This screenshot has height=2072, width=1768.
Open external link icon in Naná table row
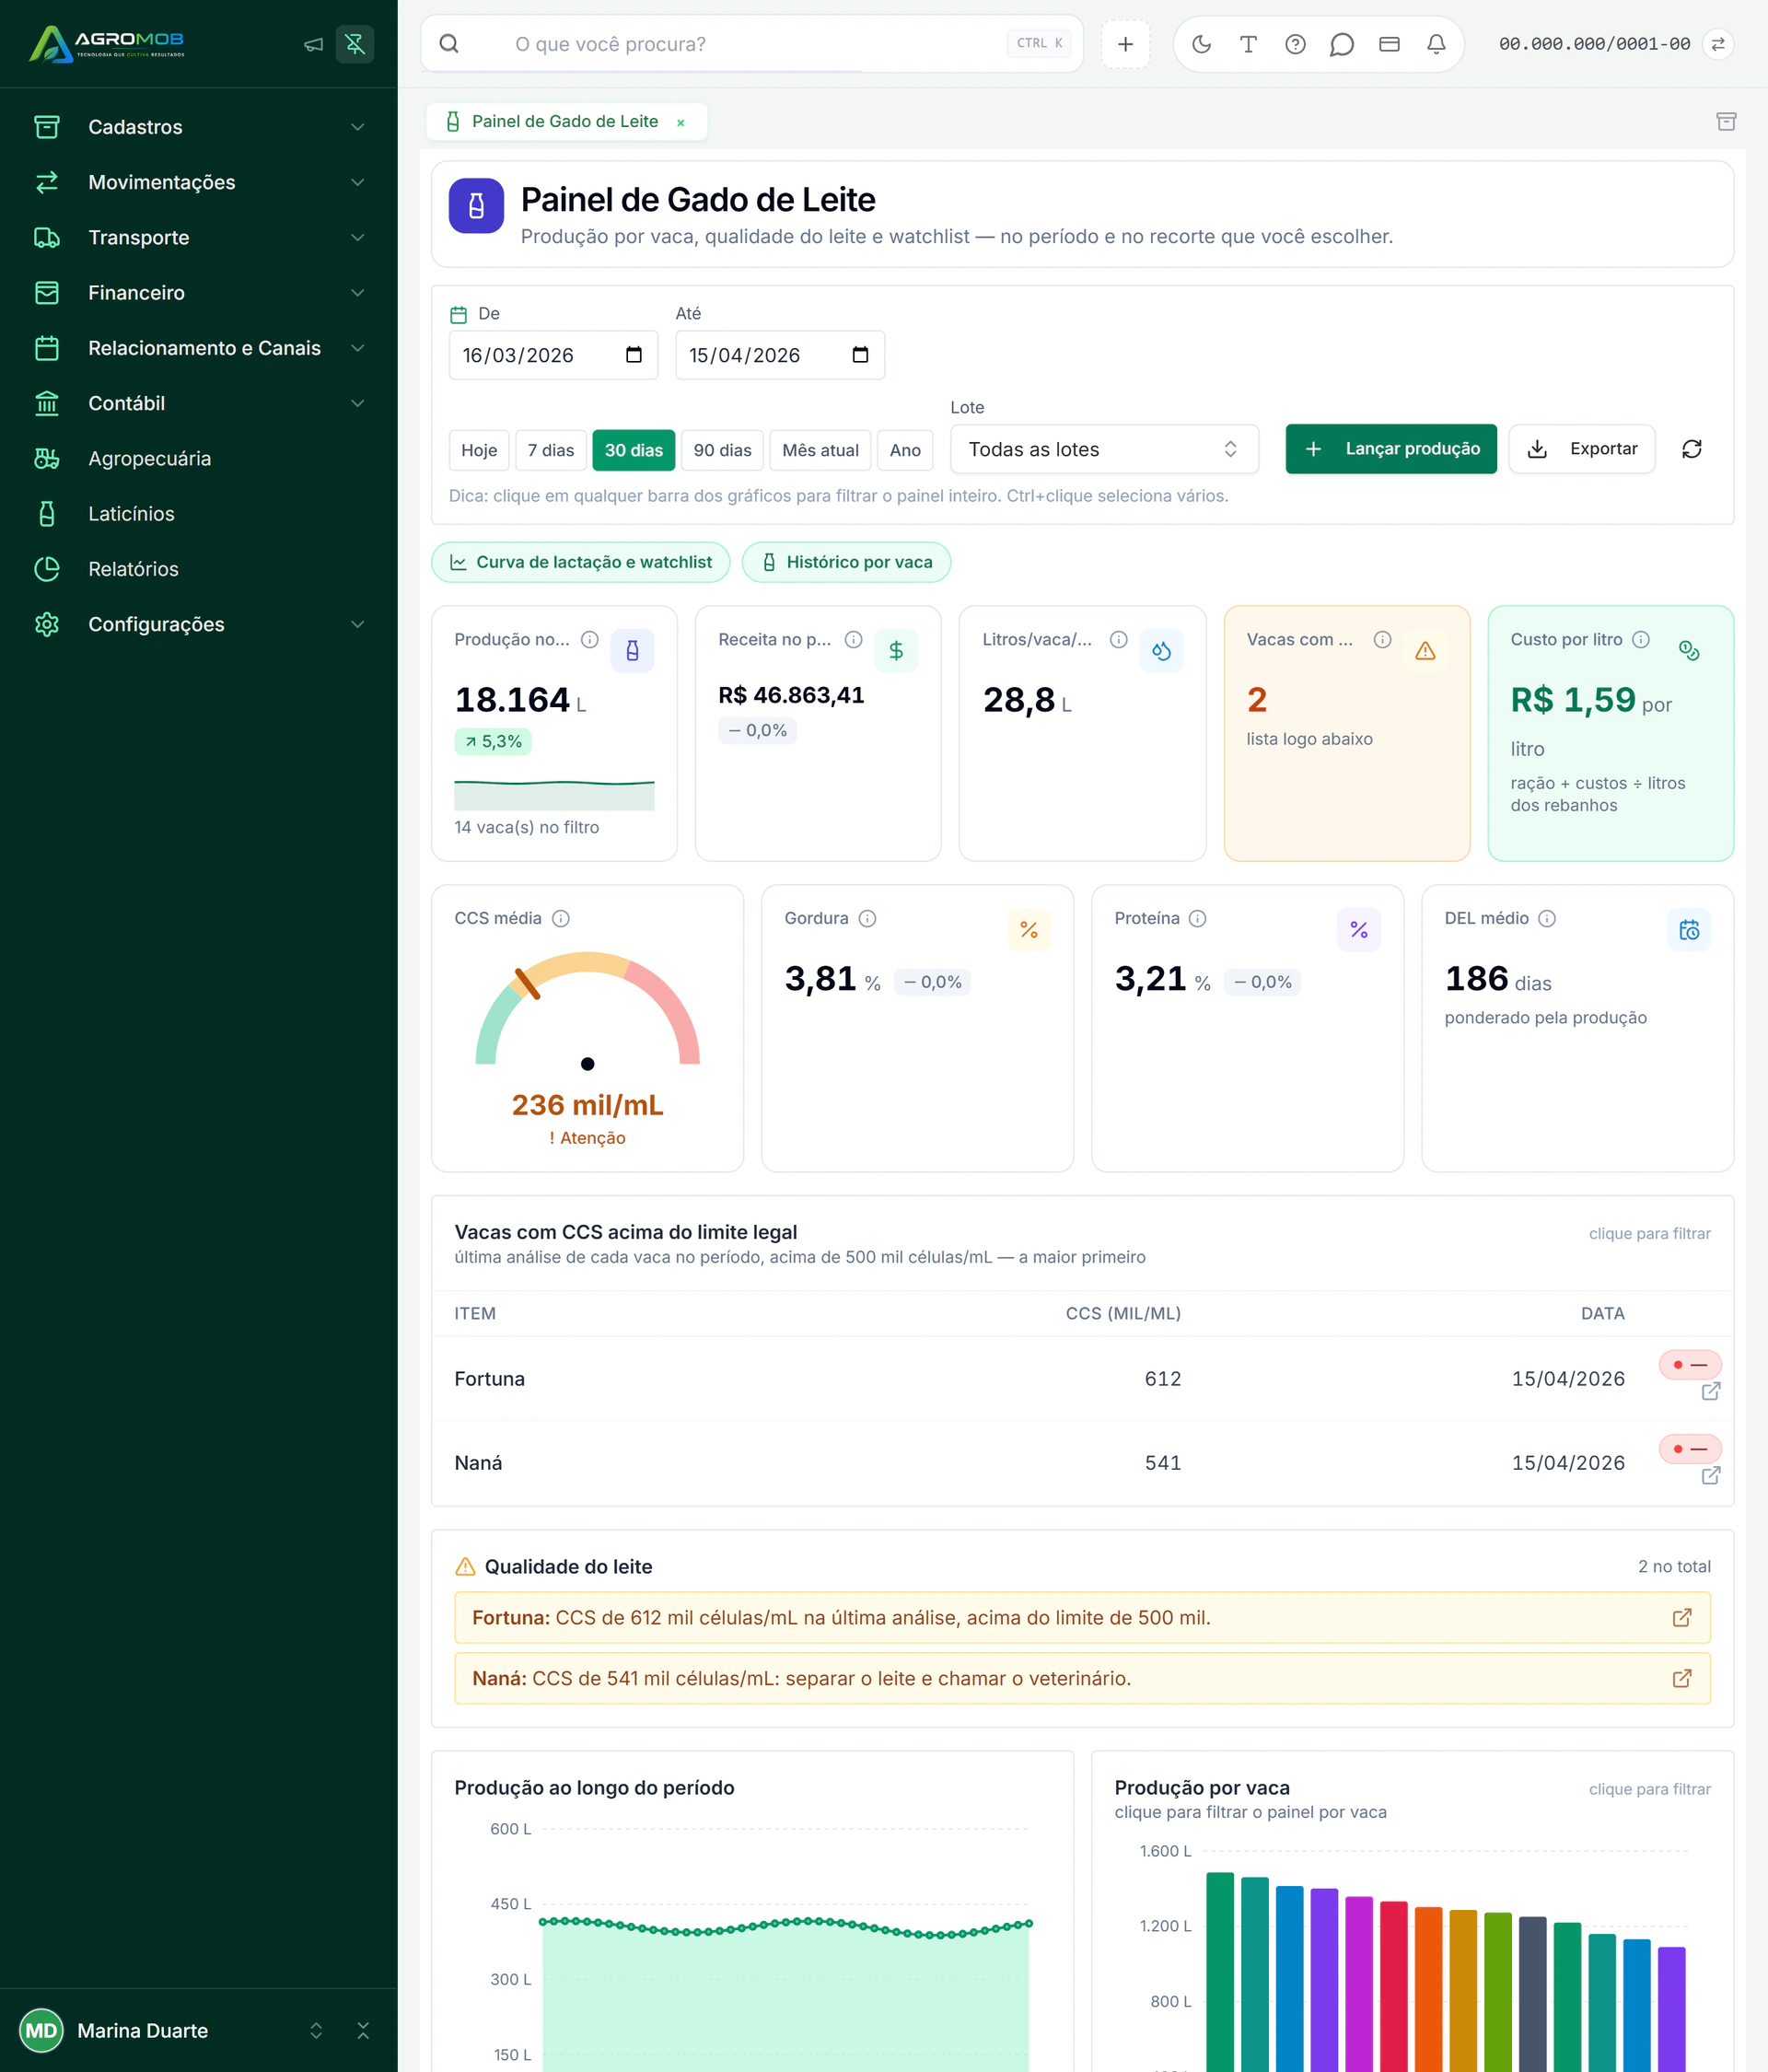(x=1711, y=1475)
